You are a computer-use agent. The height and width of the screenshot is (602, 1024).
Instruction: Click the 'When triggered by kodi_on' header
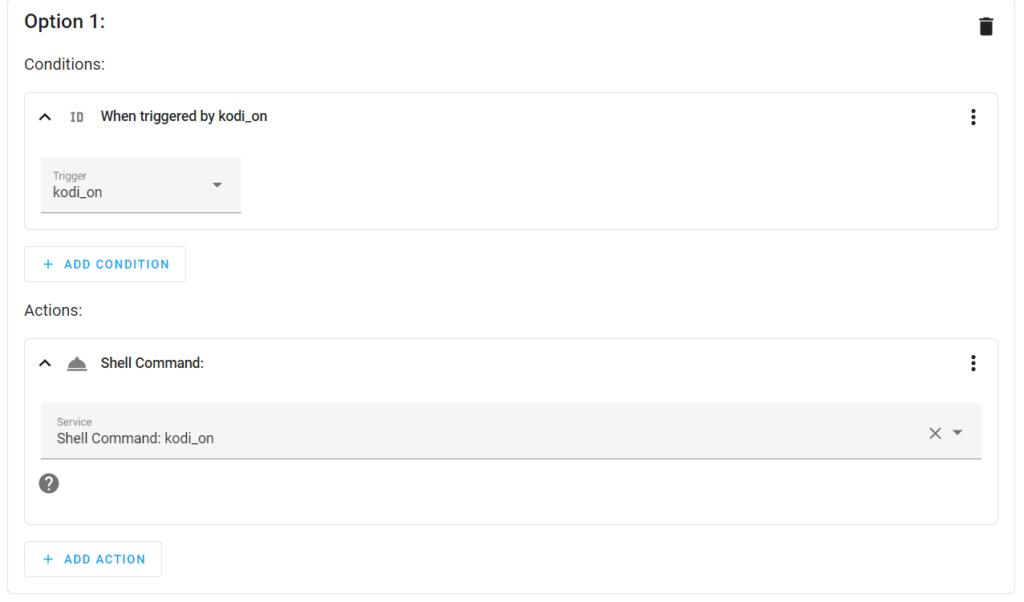(184, 116)
